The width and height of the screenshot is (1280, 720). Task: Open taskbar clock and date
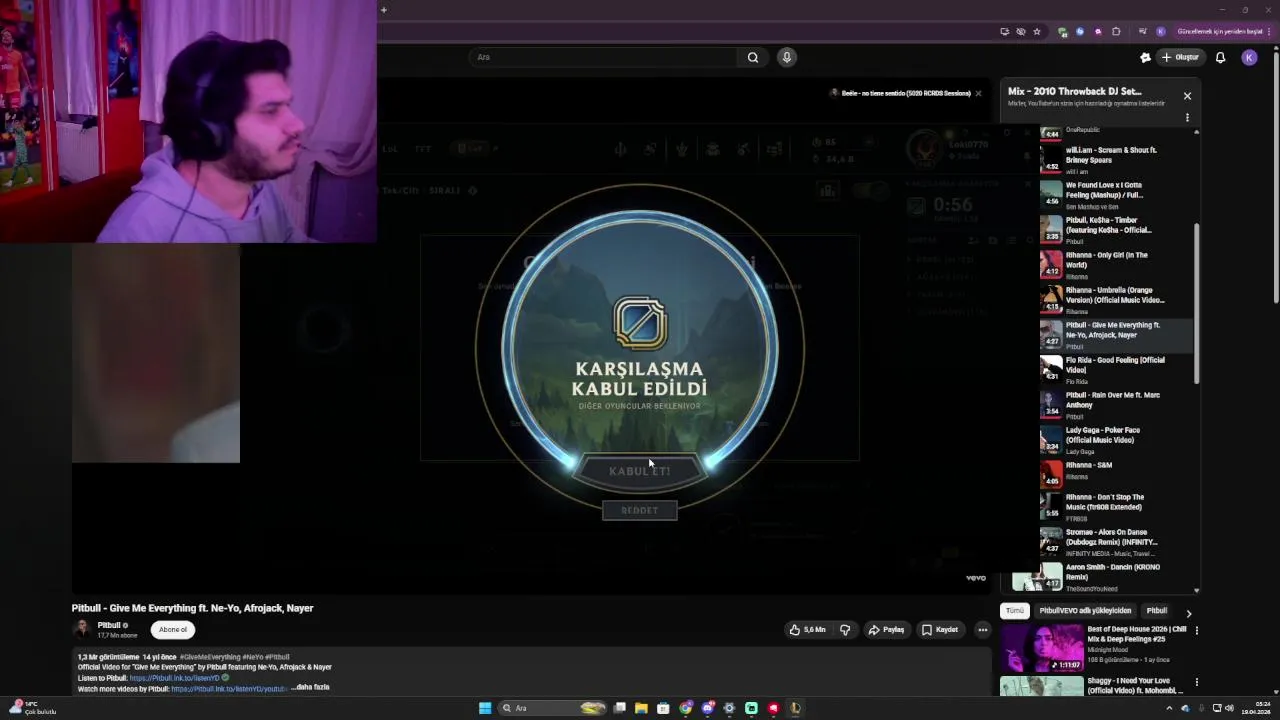tap(1255, 708)
